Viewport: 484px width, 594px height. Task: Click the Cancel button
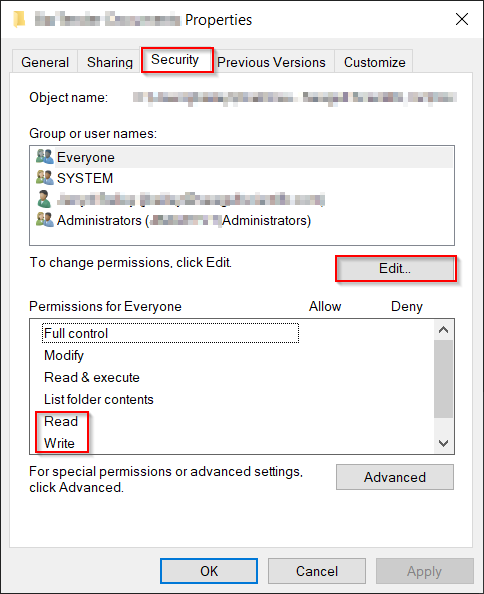click(317, 571)
